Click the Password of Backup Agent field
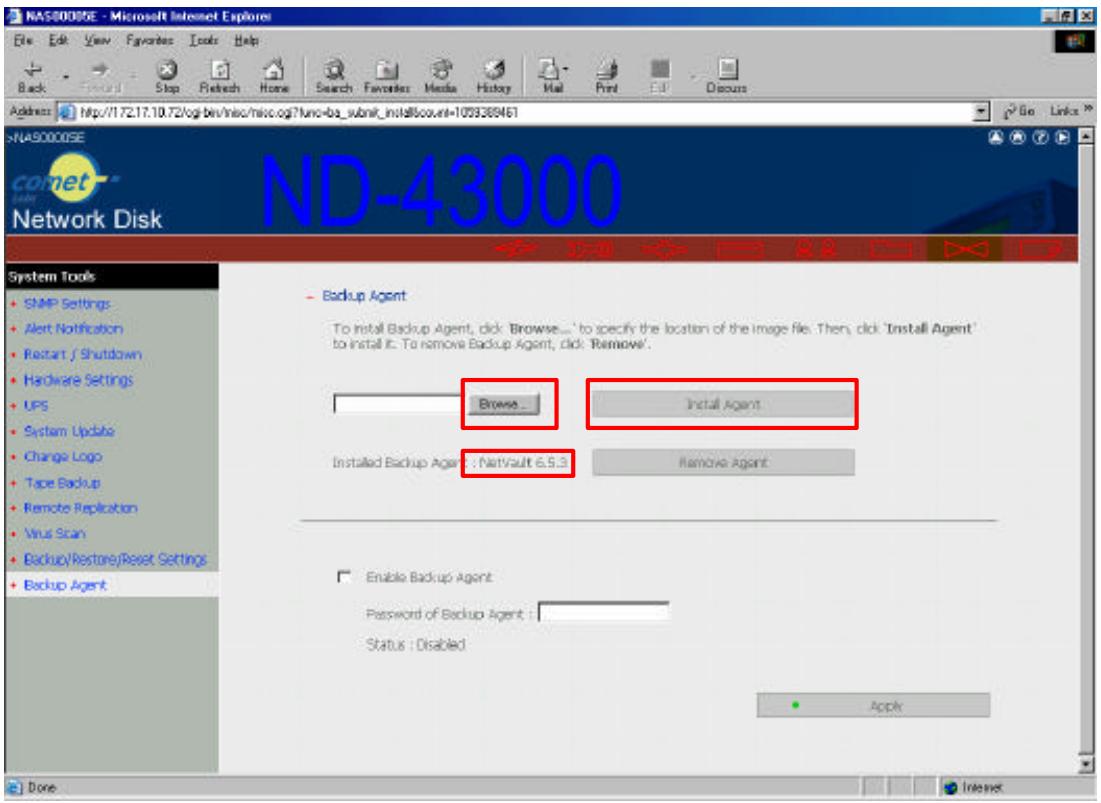Screen dimensions: 1101x803 pyautogui.click(x=603, y=612)
